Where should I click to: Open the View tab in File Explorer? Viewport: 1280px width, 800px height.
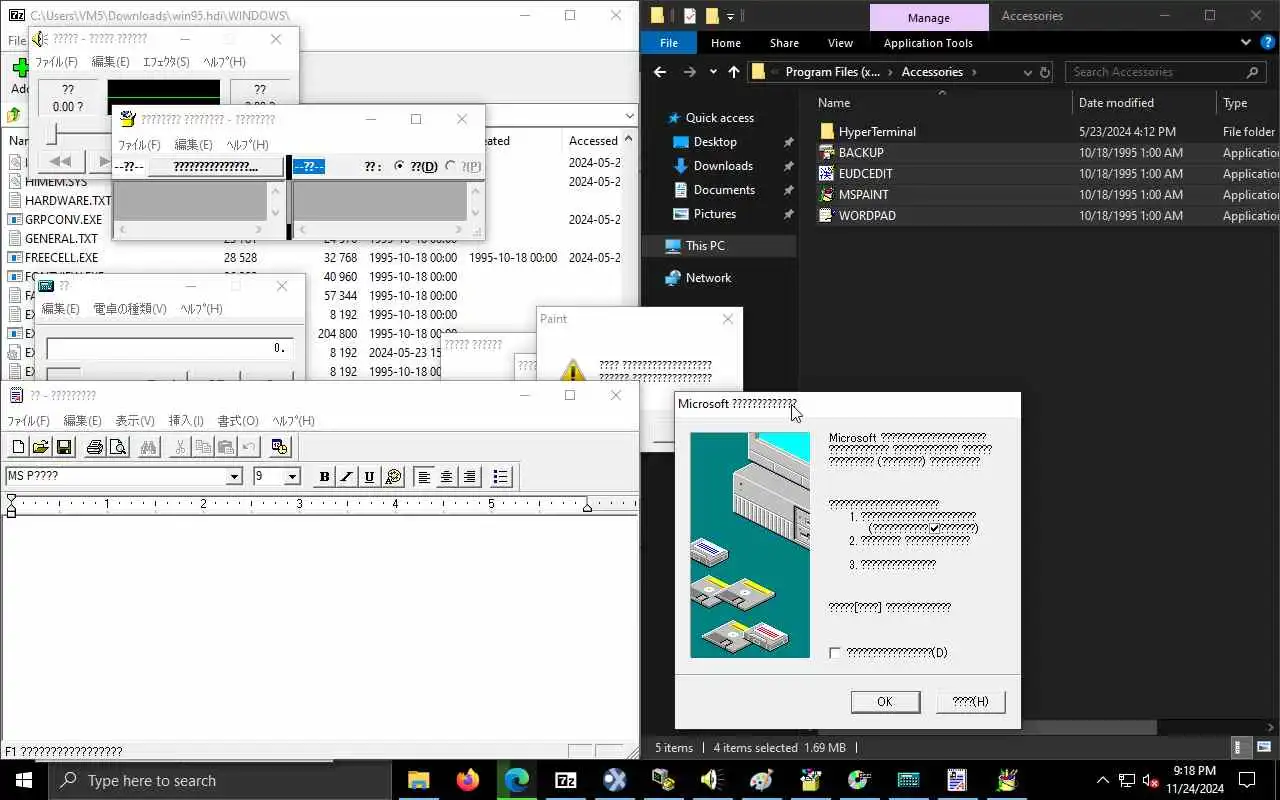[x=840, y=43]
